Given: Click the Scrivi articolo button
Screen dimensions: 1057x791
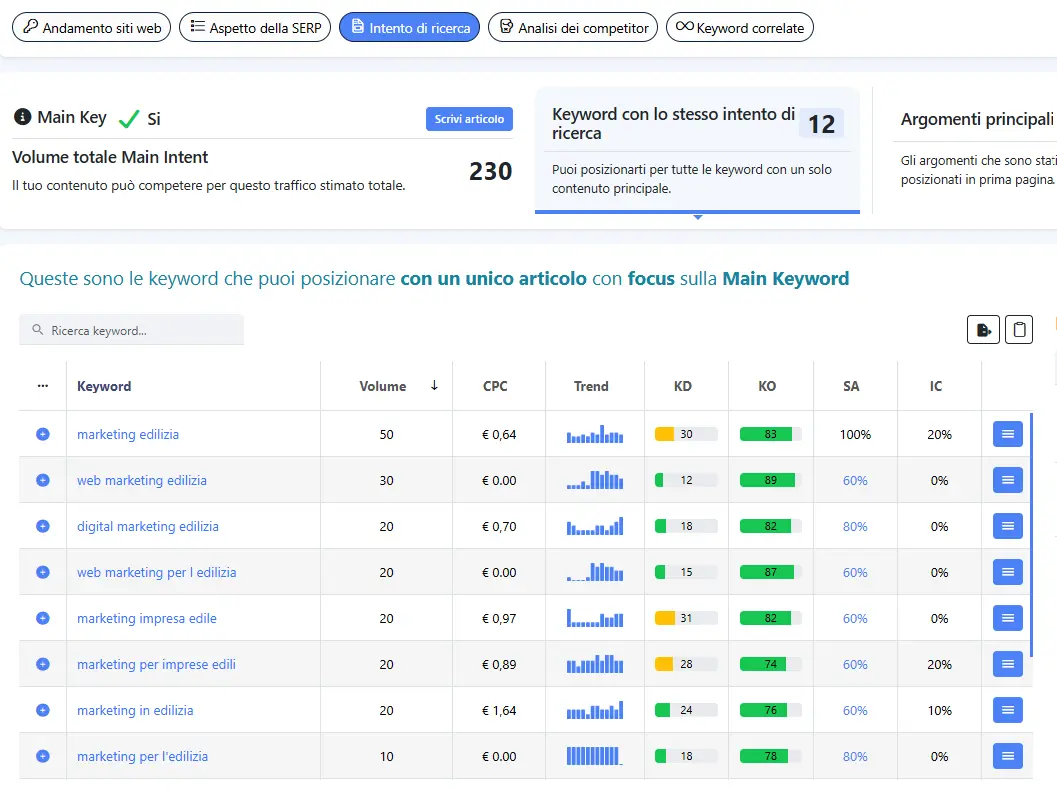Looking at the screenshot, I should tap(469, 119).
